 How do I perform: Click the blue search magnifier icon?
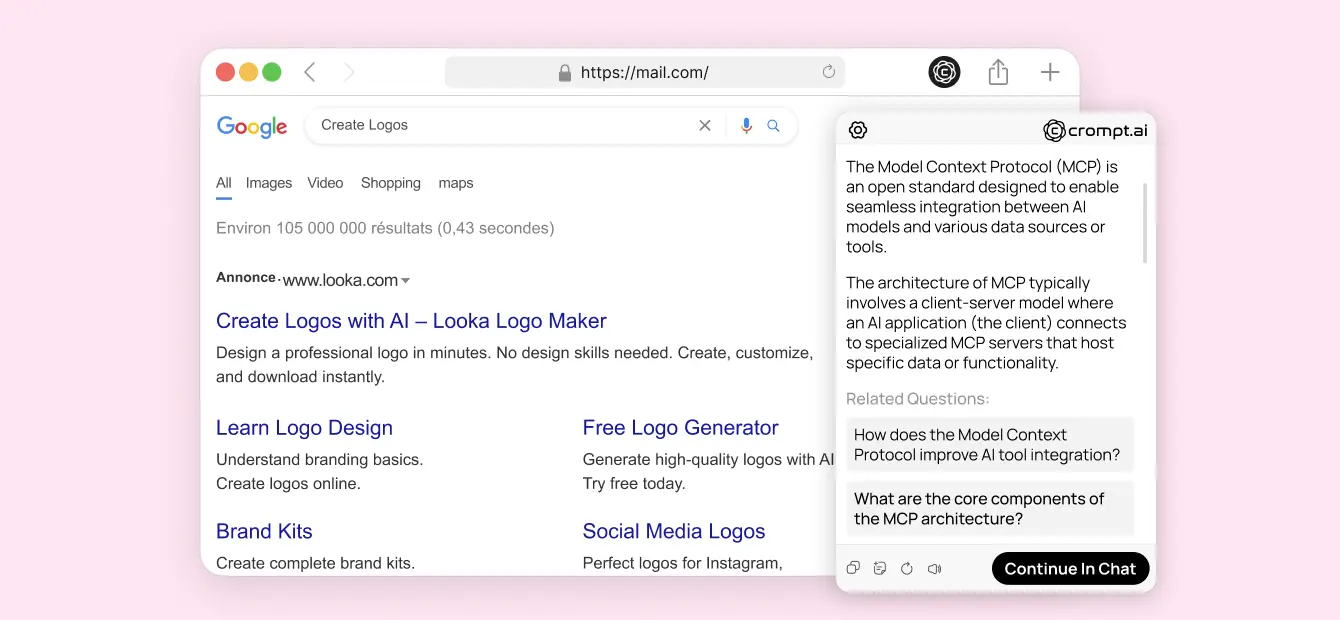tap(773, 126)
